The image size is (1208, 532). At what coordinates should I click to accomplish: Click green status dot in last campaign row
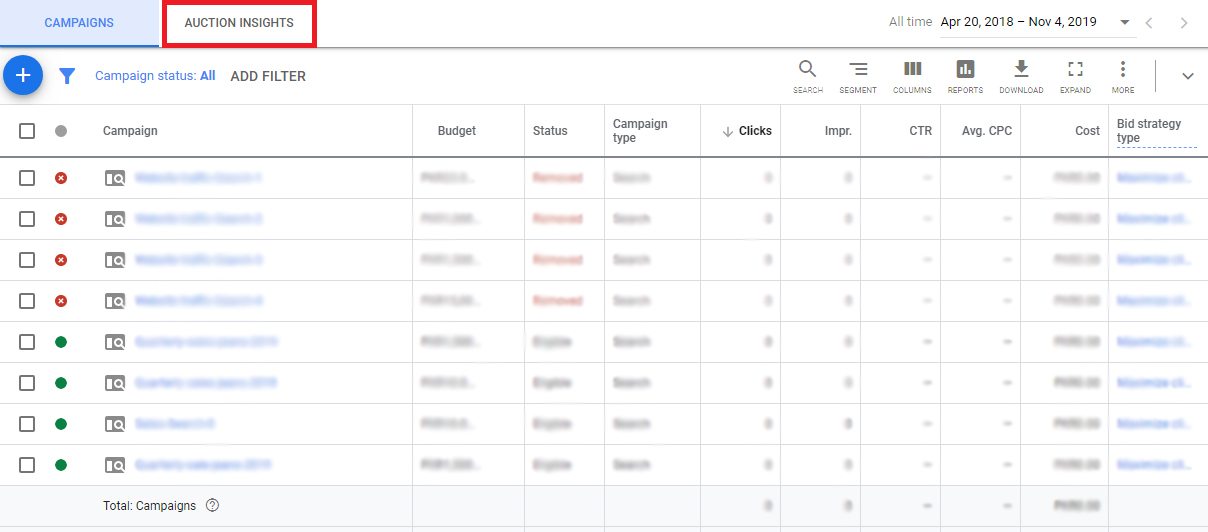pyautogui.click(x=61, y=465)
